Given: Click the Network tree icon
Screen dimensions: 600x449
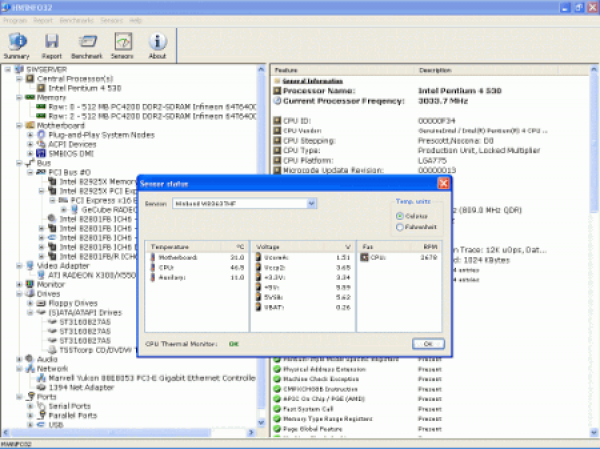Looking at the screenshot, I should (30, 369).
